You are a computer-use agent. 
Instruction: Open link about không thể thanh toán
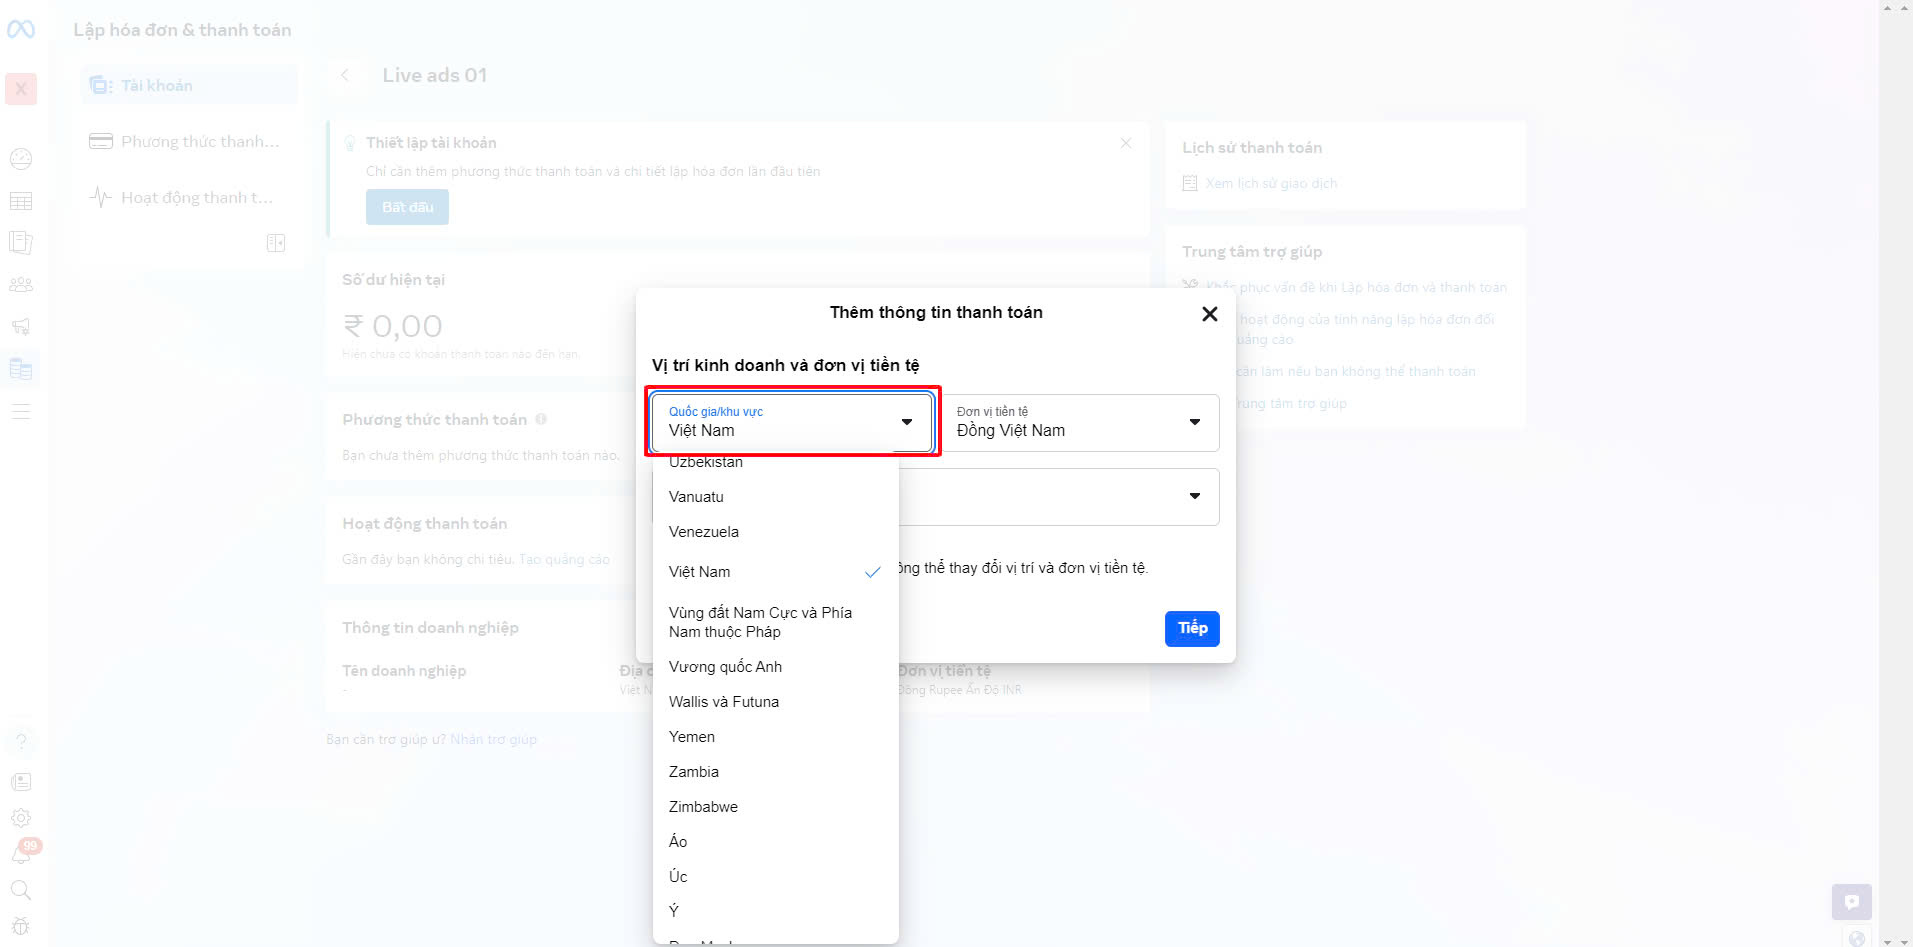(x=1356, y=371)
